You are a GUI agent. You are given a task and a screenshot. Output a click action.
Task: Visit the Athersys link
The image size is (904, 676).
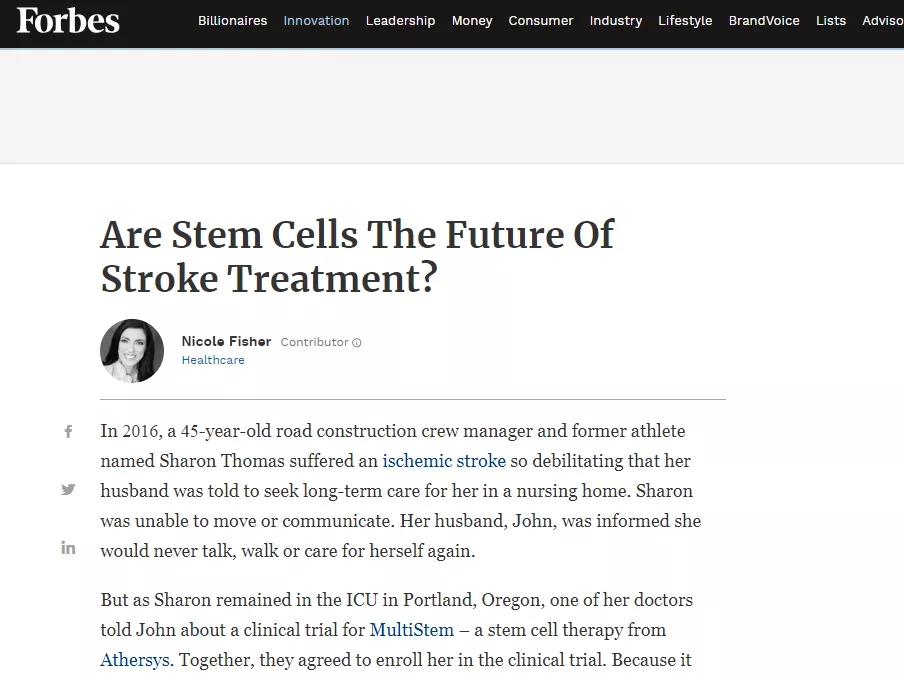click(x=137, y=660)
